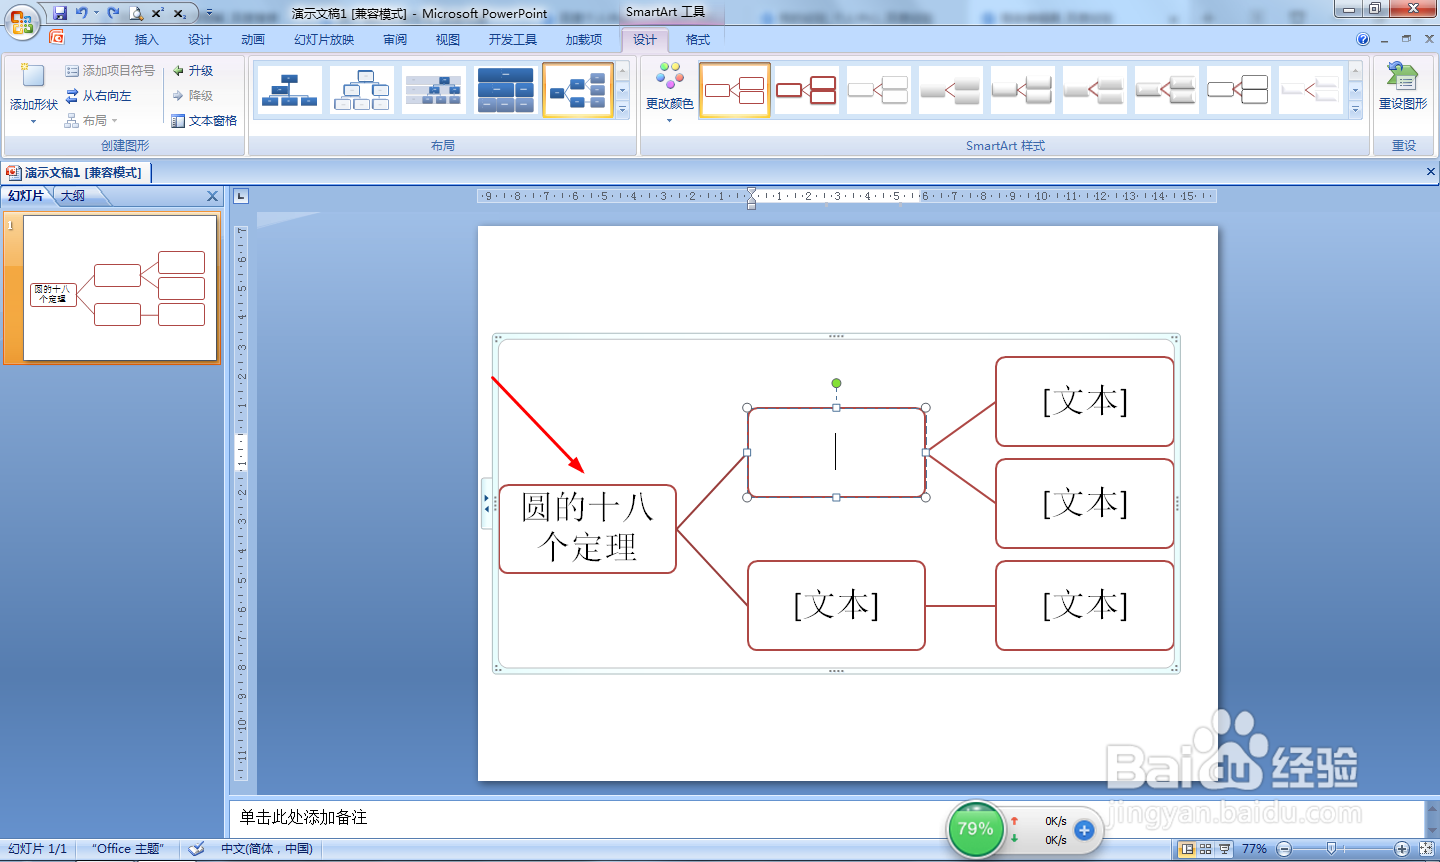
Task: Apply subscript from quick access toolbar
Action: click(x=179, y=13)
